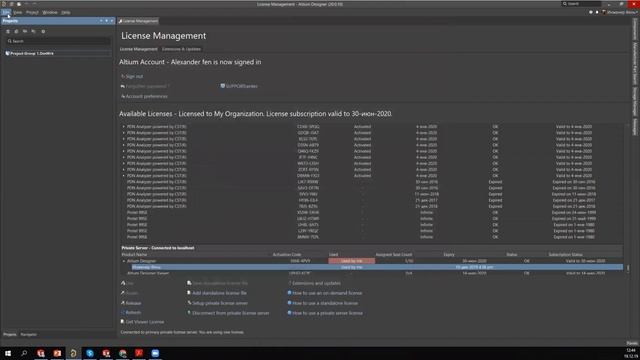The image size is (640, 360).
Task: Select the License Management document tab
Action: (138, 21)
